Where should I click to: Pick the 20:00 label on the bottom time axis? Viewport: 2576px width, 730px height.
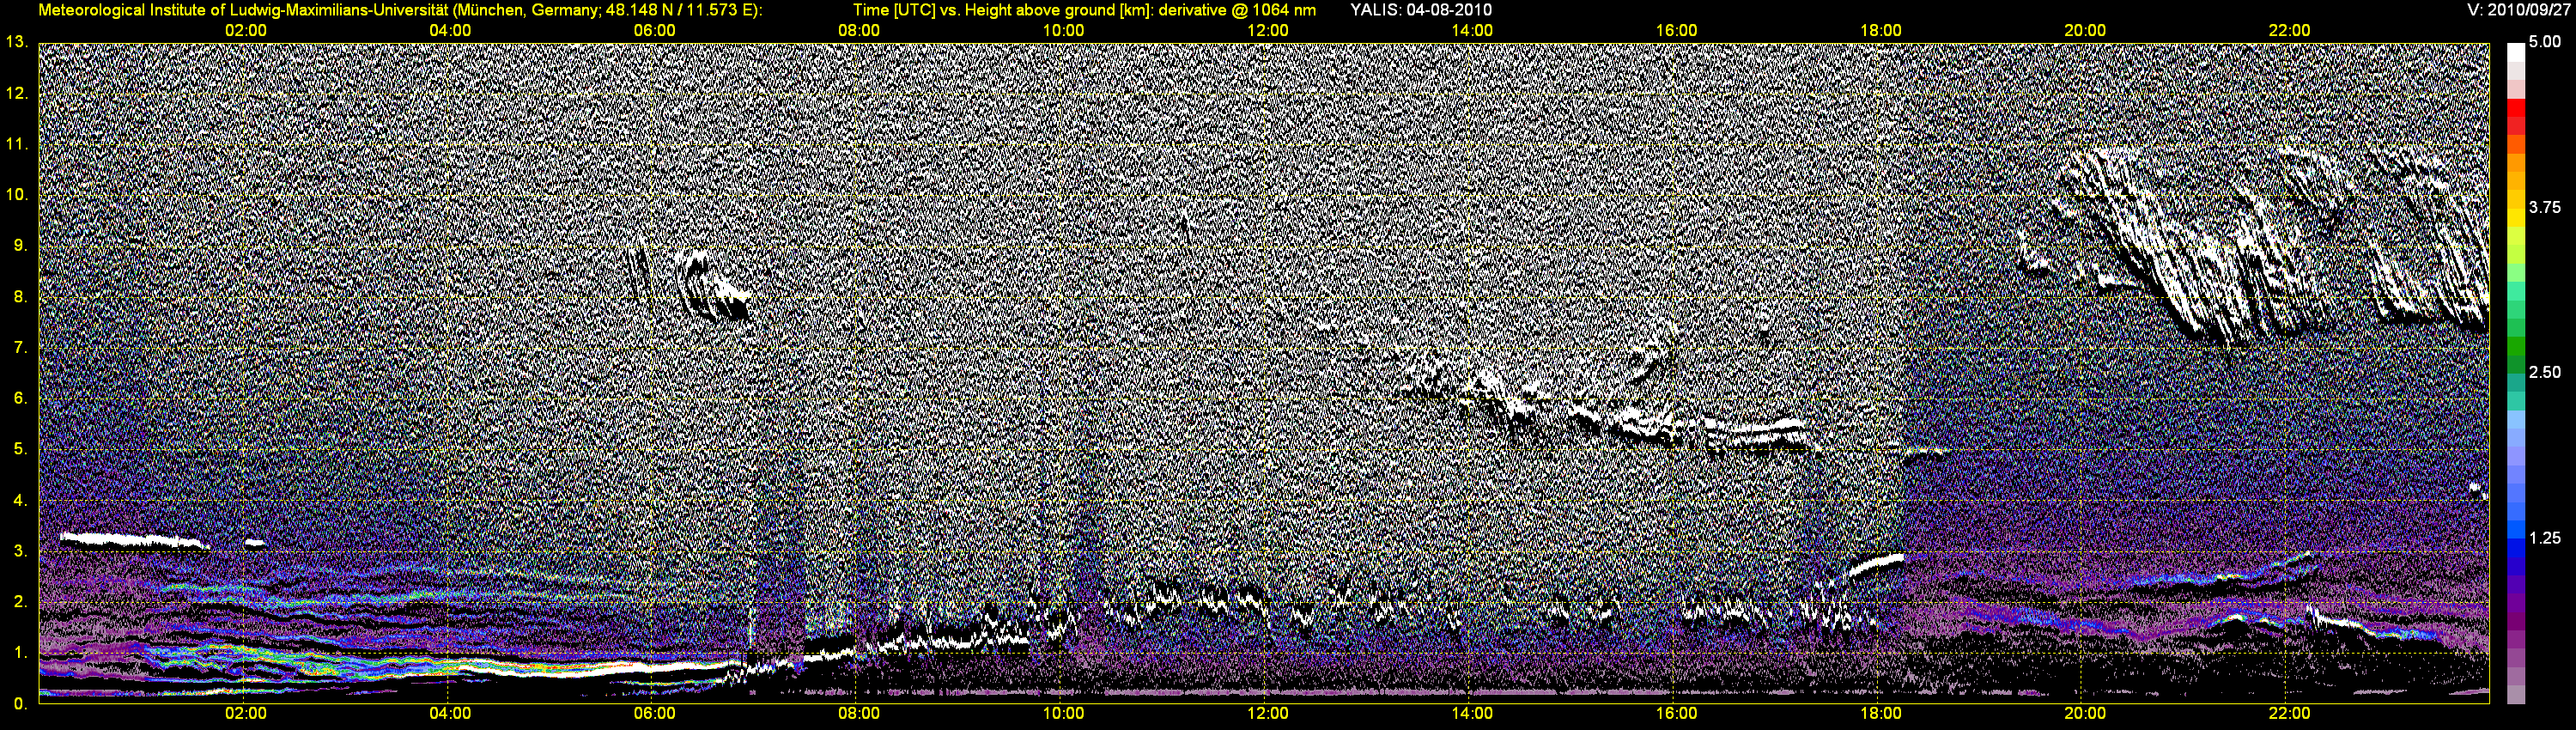(x=2085, y=714)
